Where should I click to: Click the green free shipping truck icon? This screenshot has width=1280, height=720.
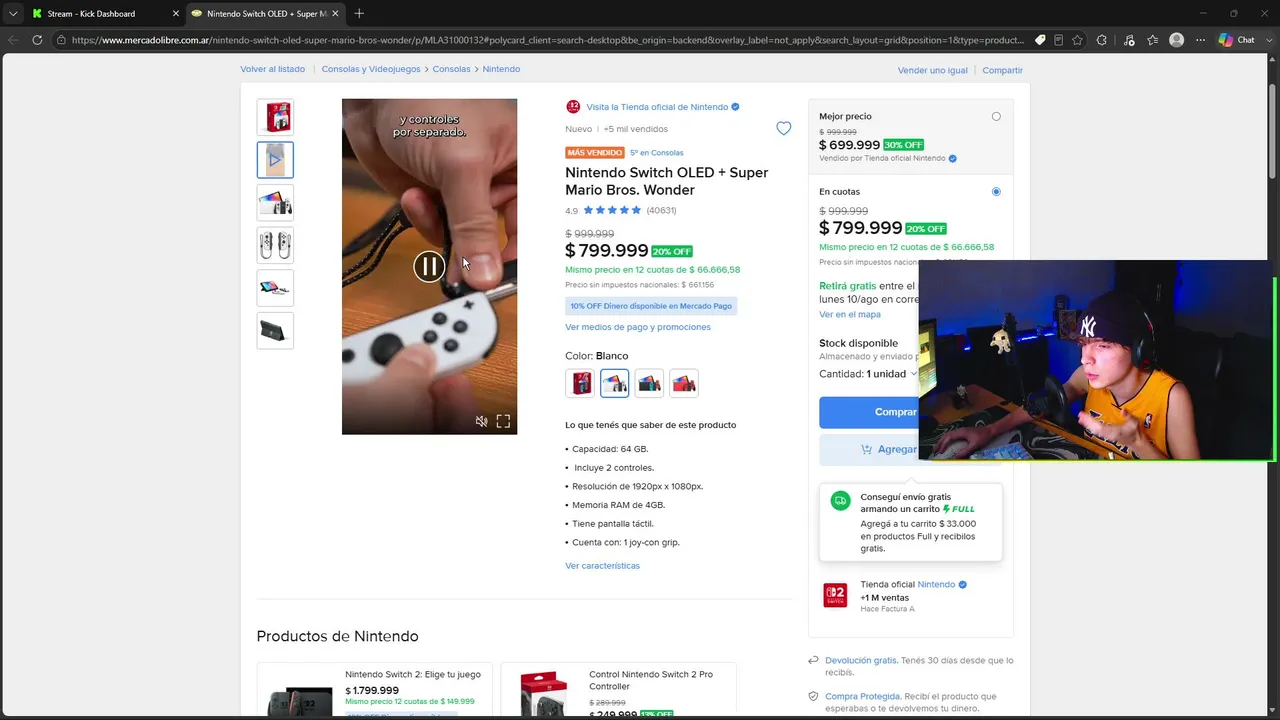(840, 500)
